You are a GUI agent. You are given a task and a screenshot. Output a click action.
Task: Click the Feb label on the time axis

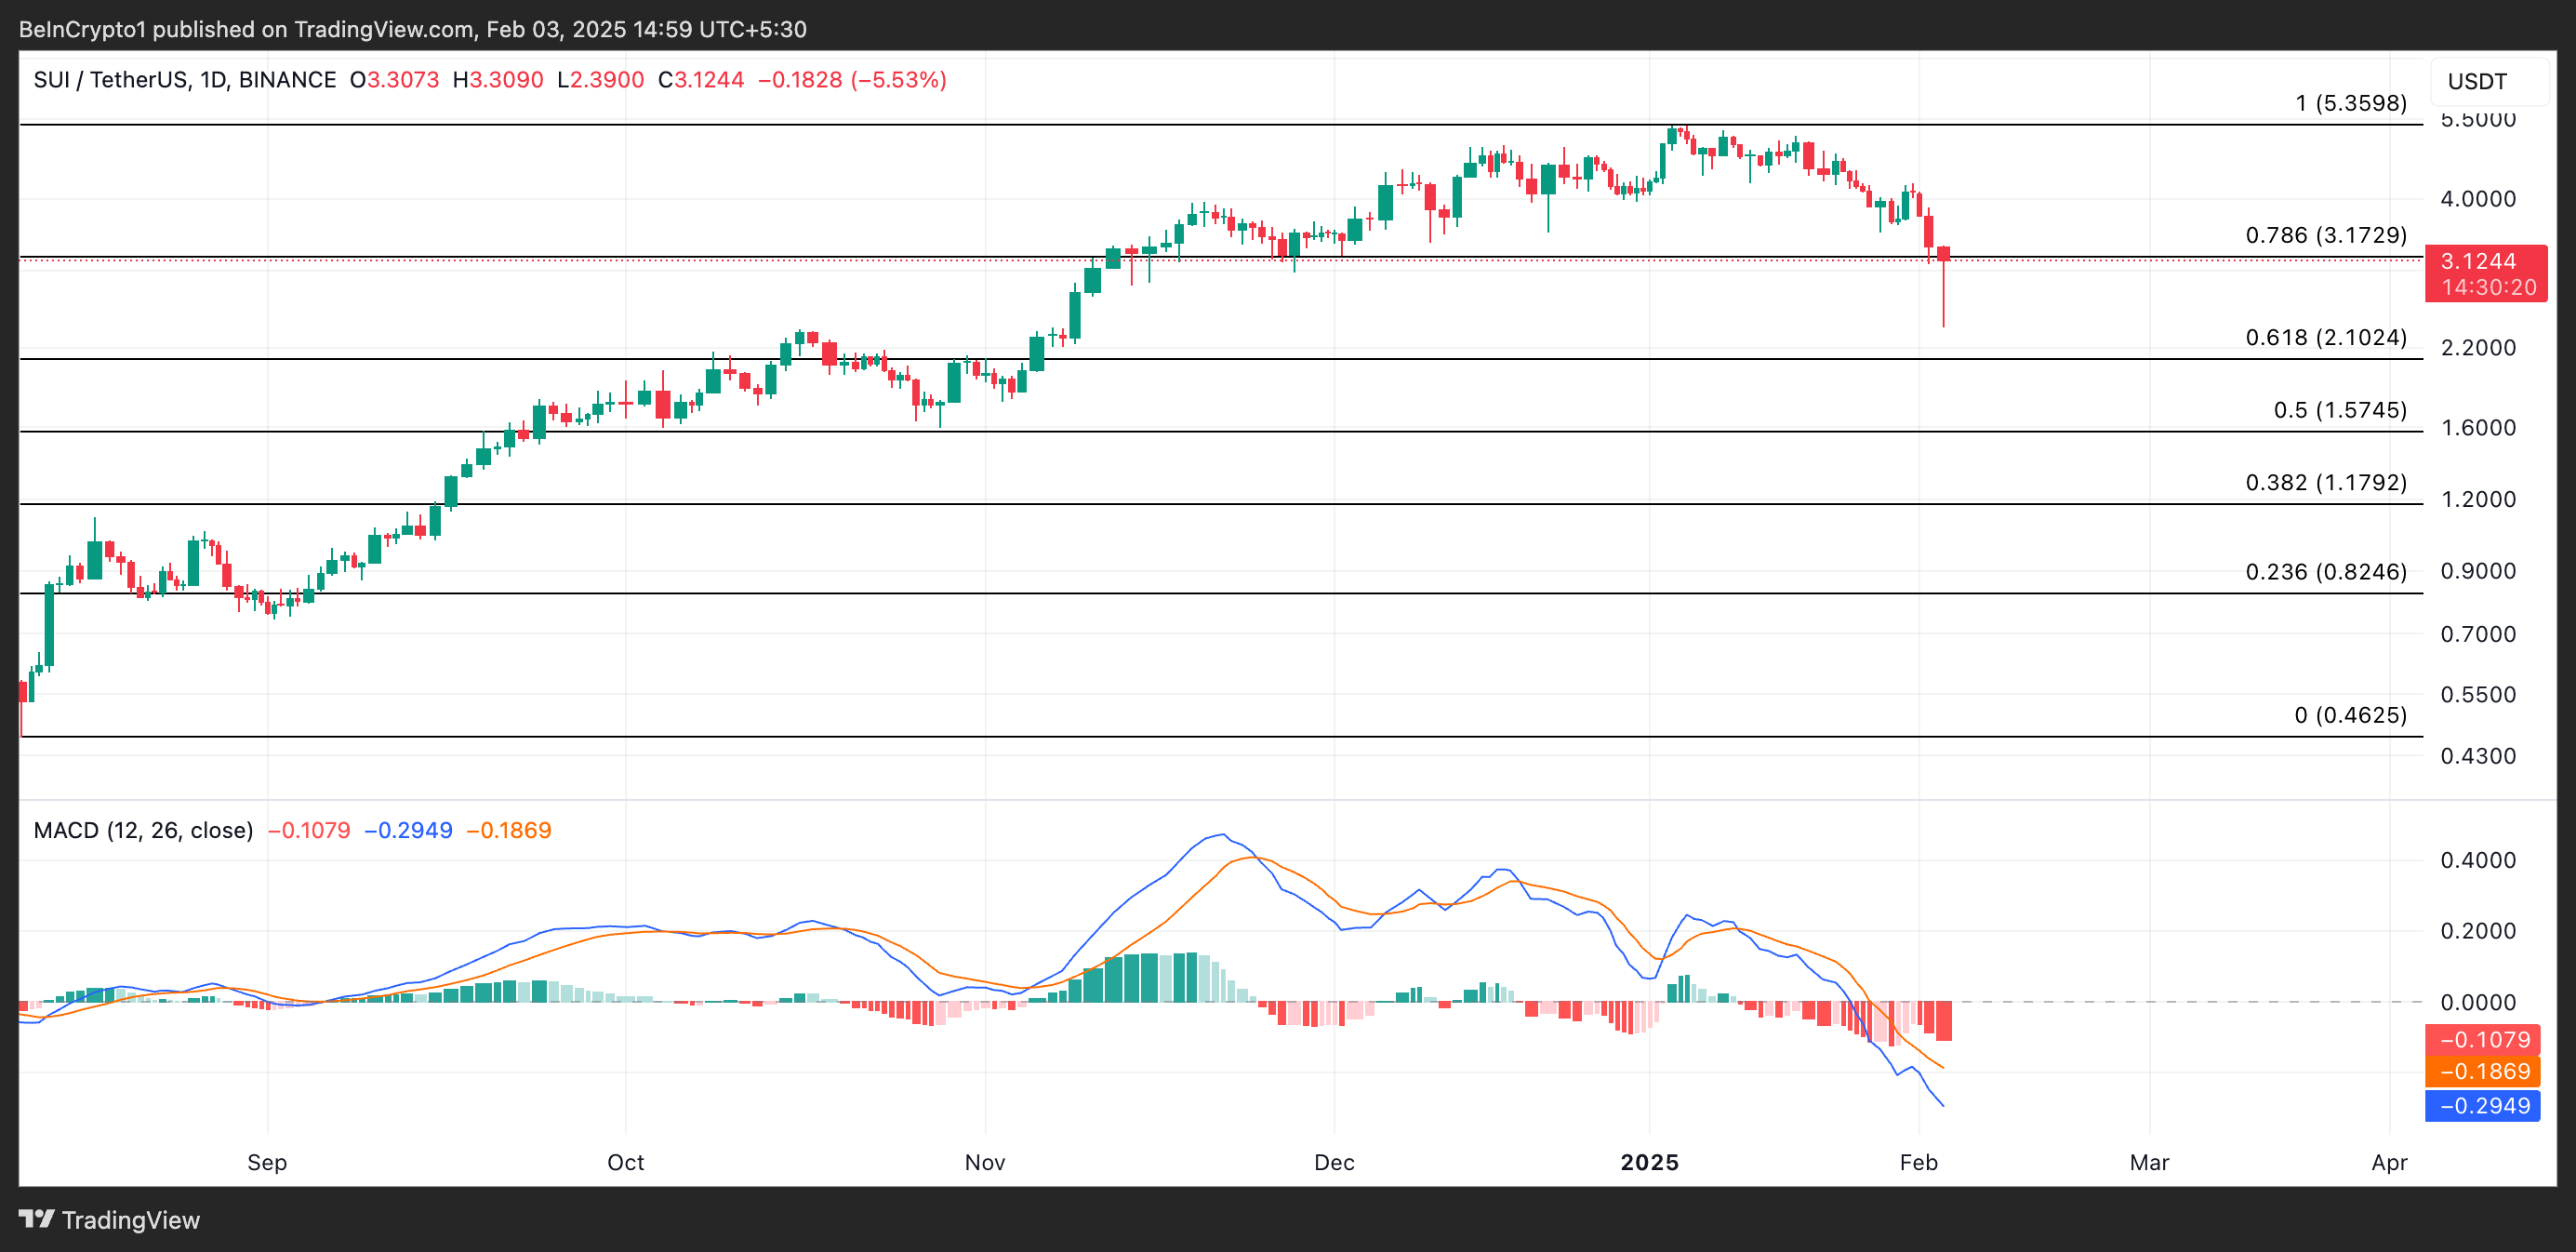[1918, 1162]
